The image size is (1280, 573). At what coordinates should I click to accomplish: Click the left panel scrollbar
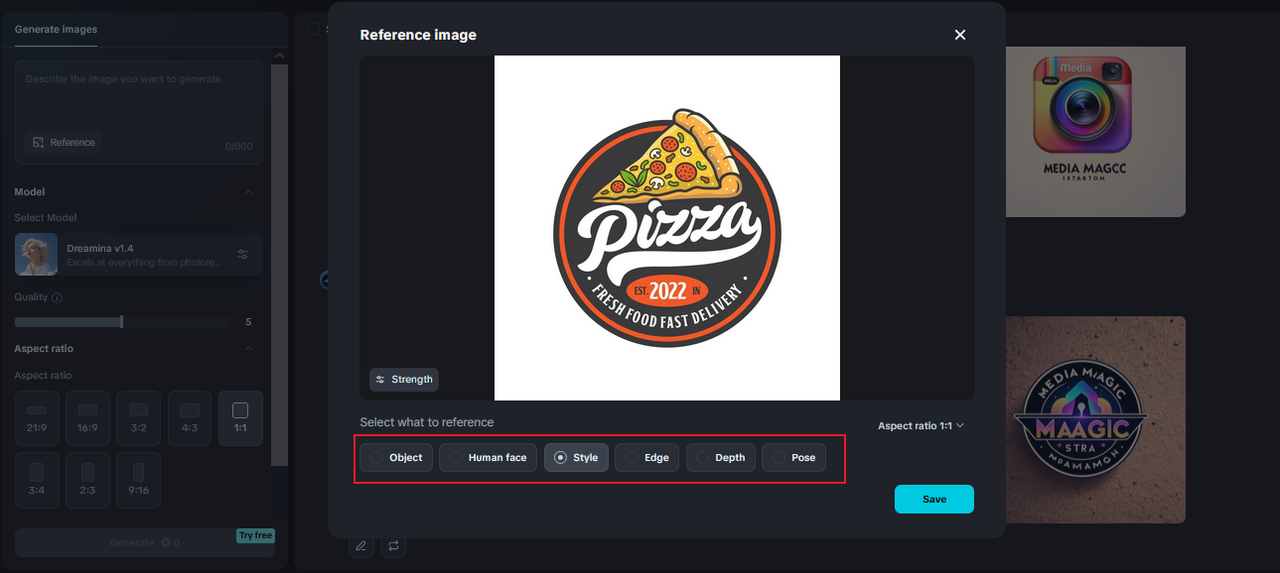(280, 265)
